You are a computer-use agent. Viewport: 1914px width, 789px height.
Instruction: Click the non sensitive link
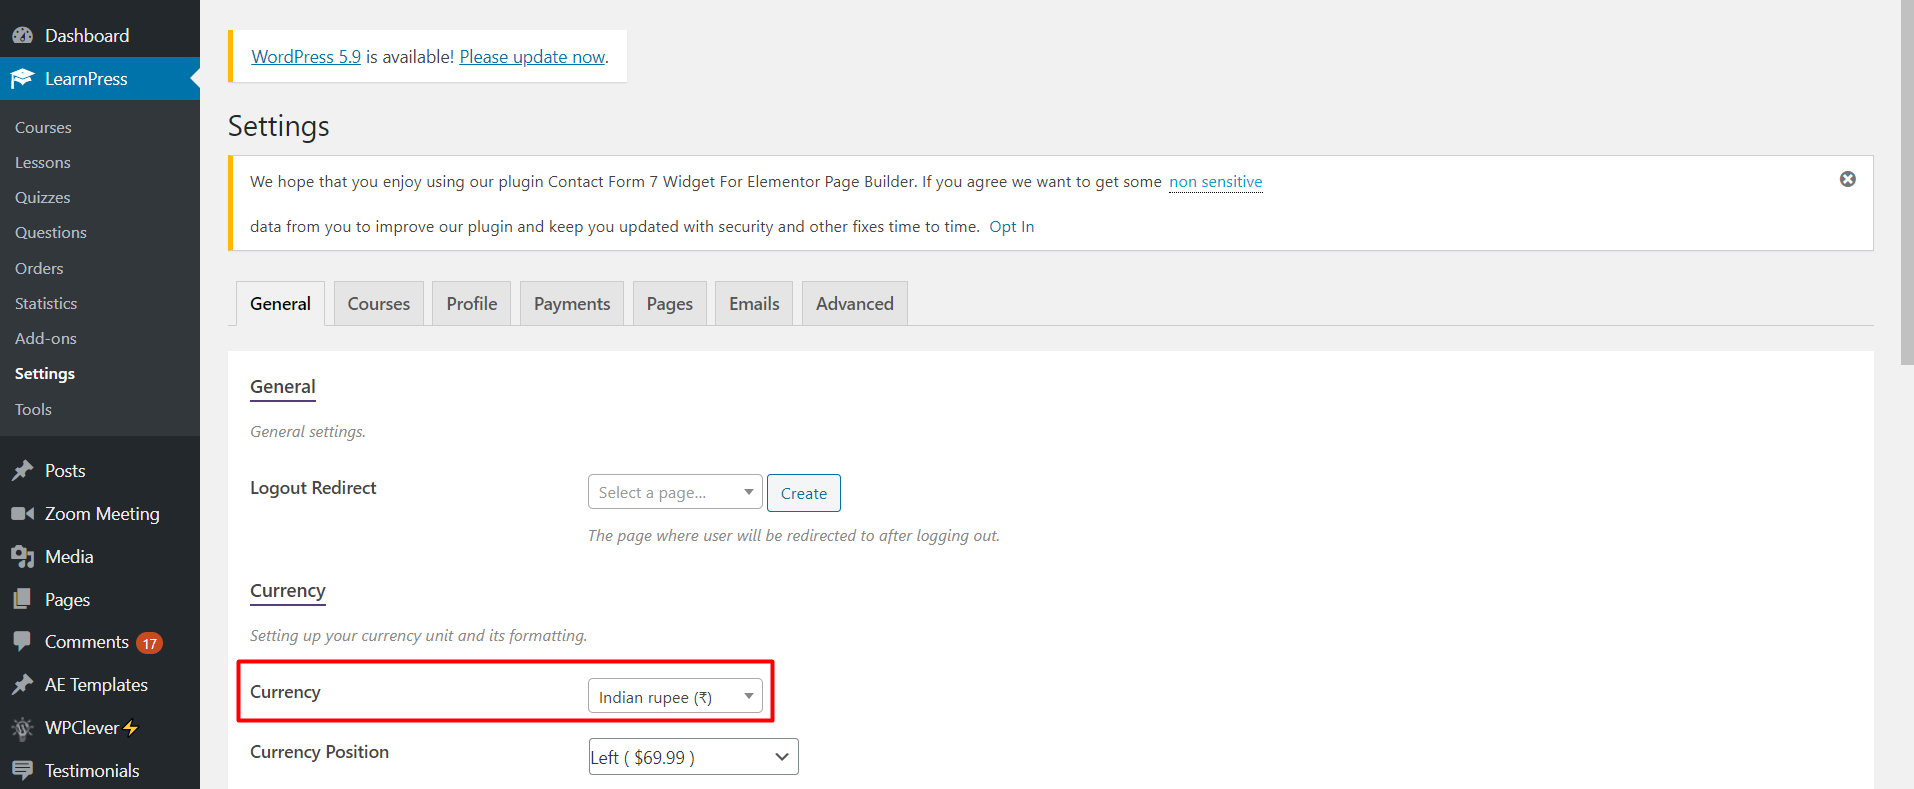point(1216,182)
